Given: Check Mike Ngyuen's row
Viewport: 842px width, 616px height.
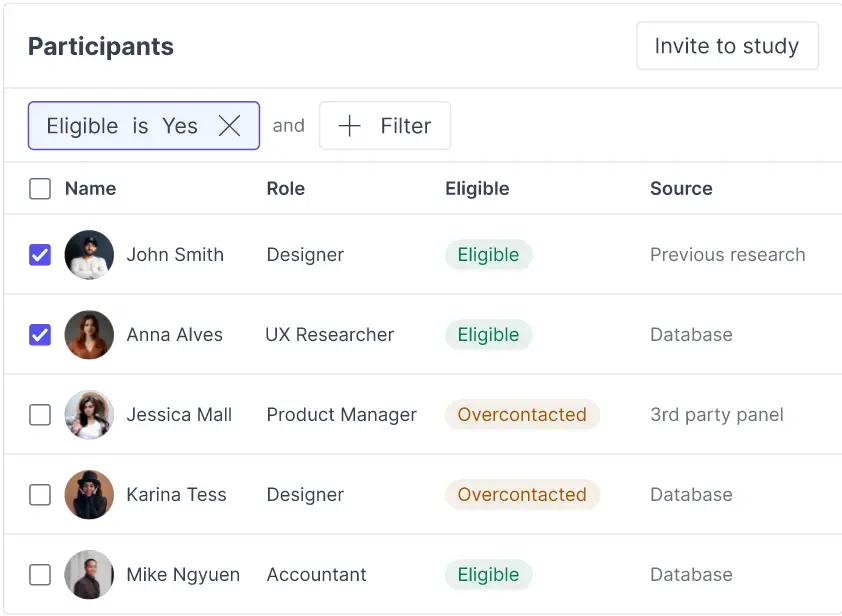Looking at the screenshot, I should 40,575.
